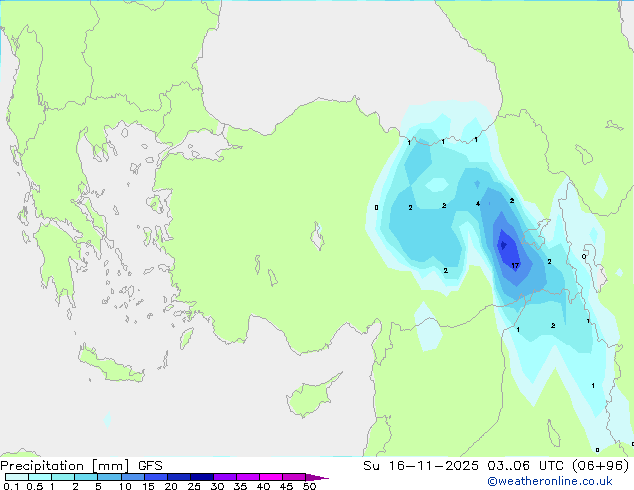
Task: Click the 0.5–1 mm legend color box
Action: [40, 477]
